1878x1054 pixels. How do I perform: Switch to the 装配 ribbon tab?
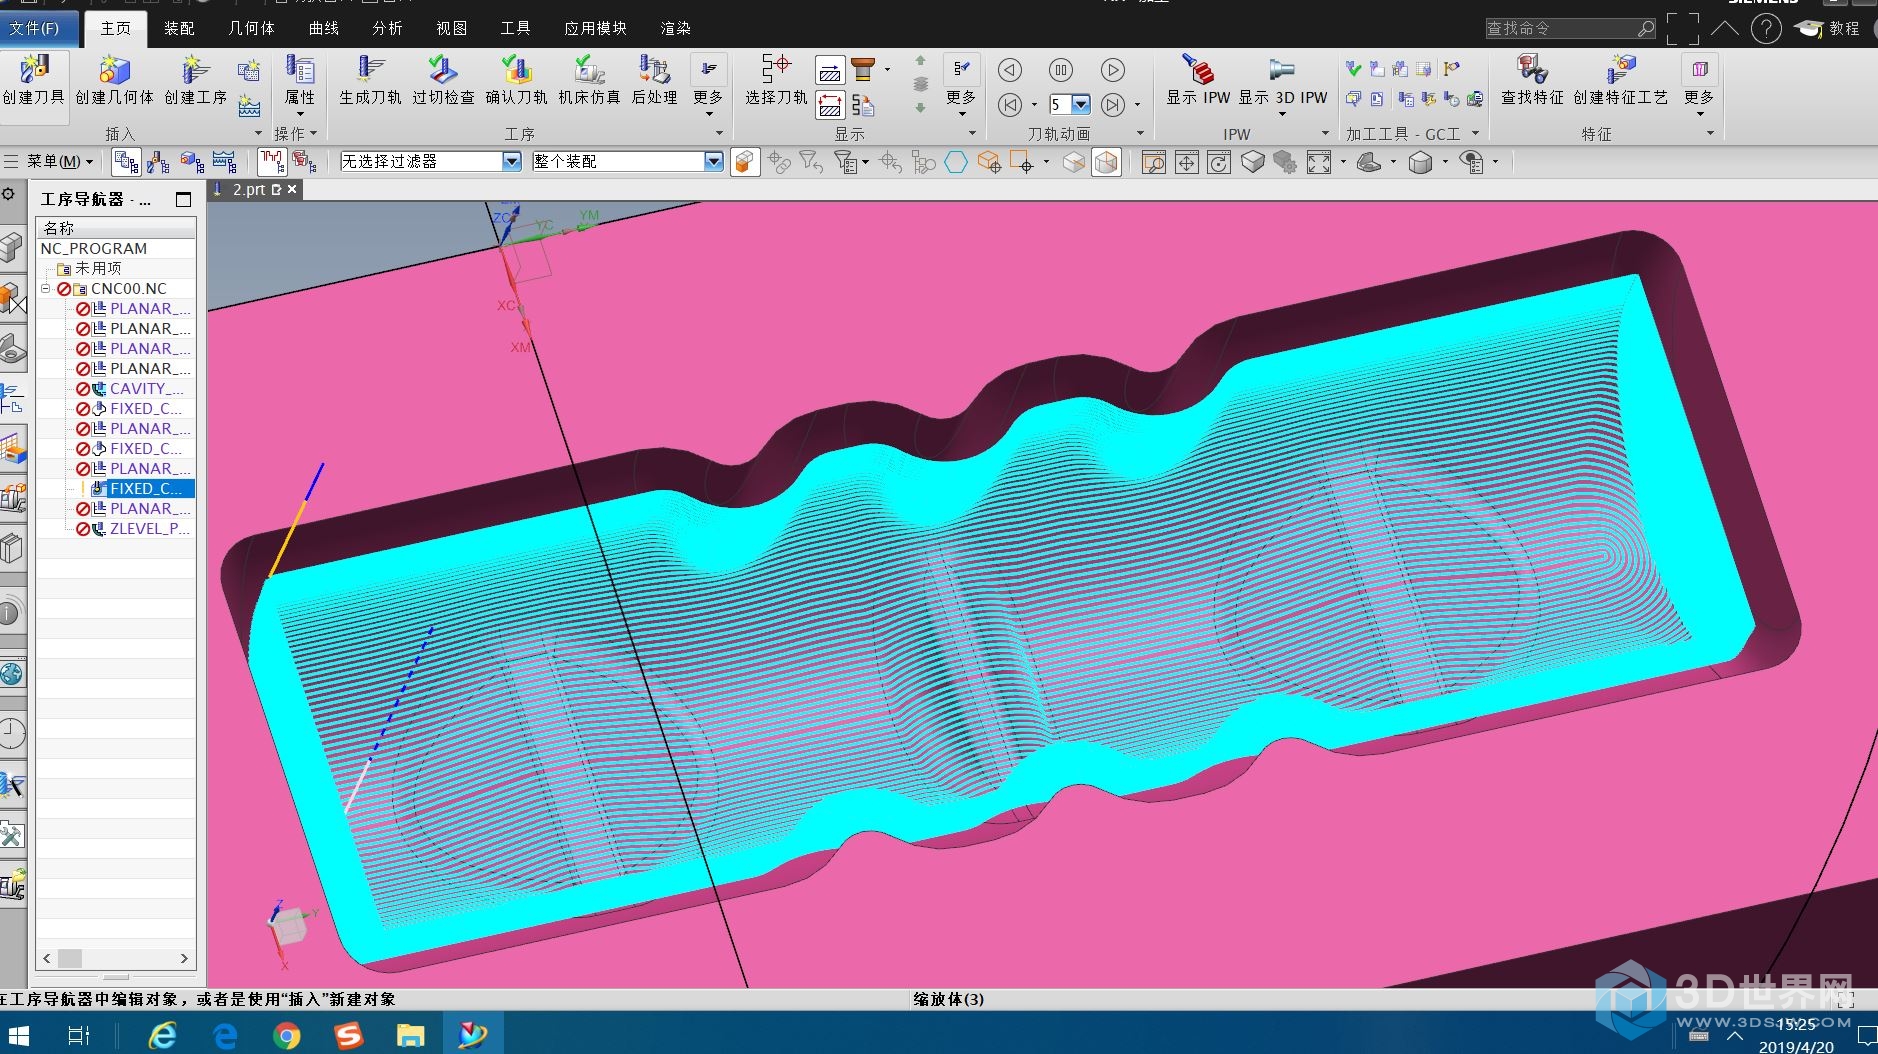(x=179, y=28)
